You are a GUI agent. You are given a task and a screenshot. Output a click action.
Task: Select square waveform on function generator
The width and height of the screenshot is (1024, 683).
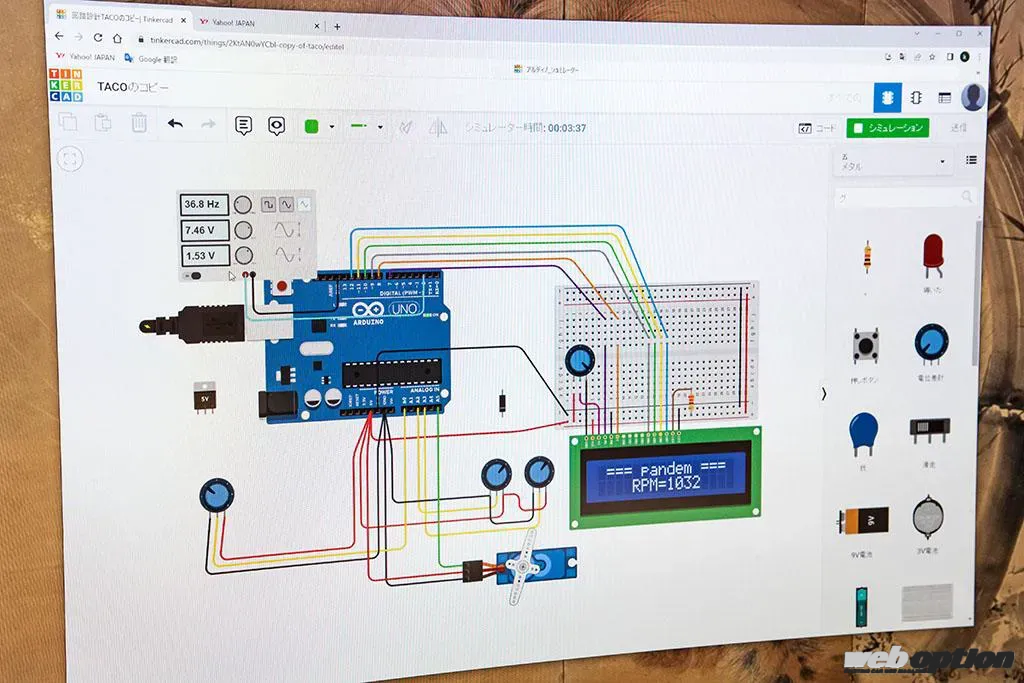coord(269,204)
